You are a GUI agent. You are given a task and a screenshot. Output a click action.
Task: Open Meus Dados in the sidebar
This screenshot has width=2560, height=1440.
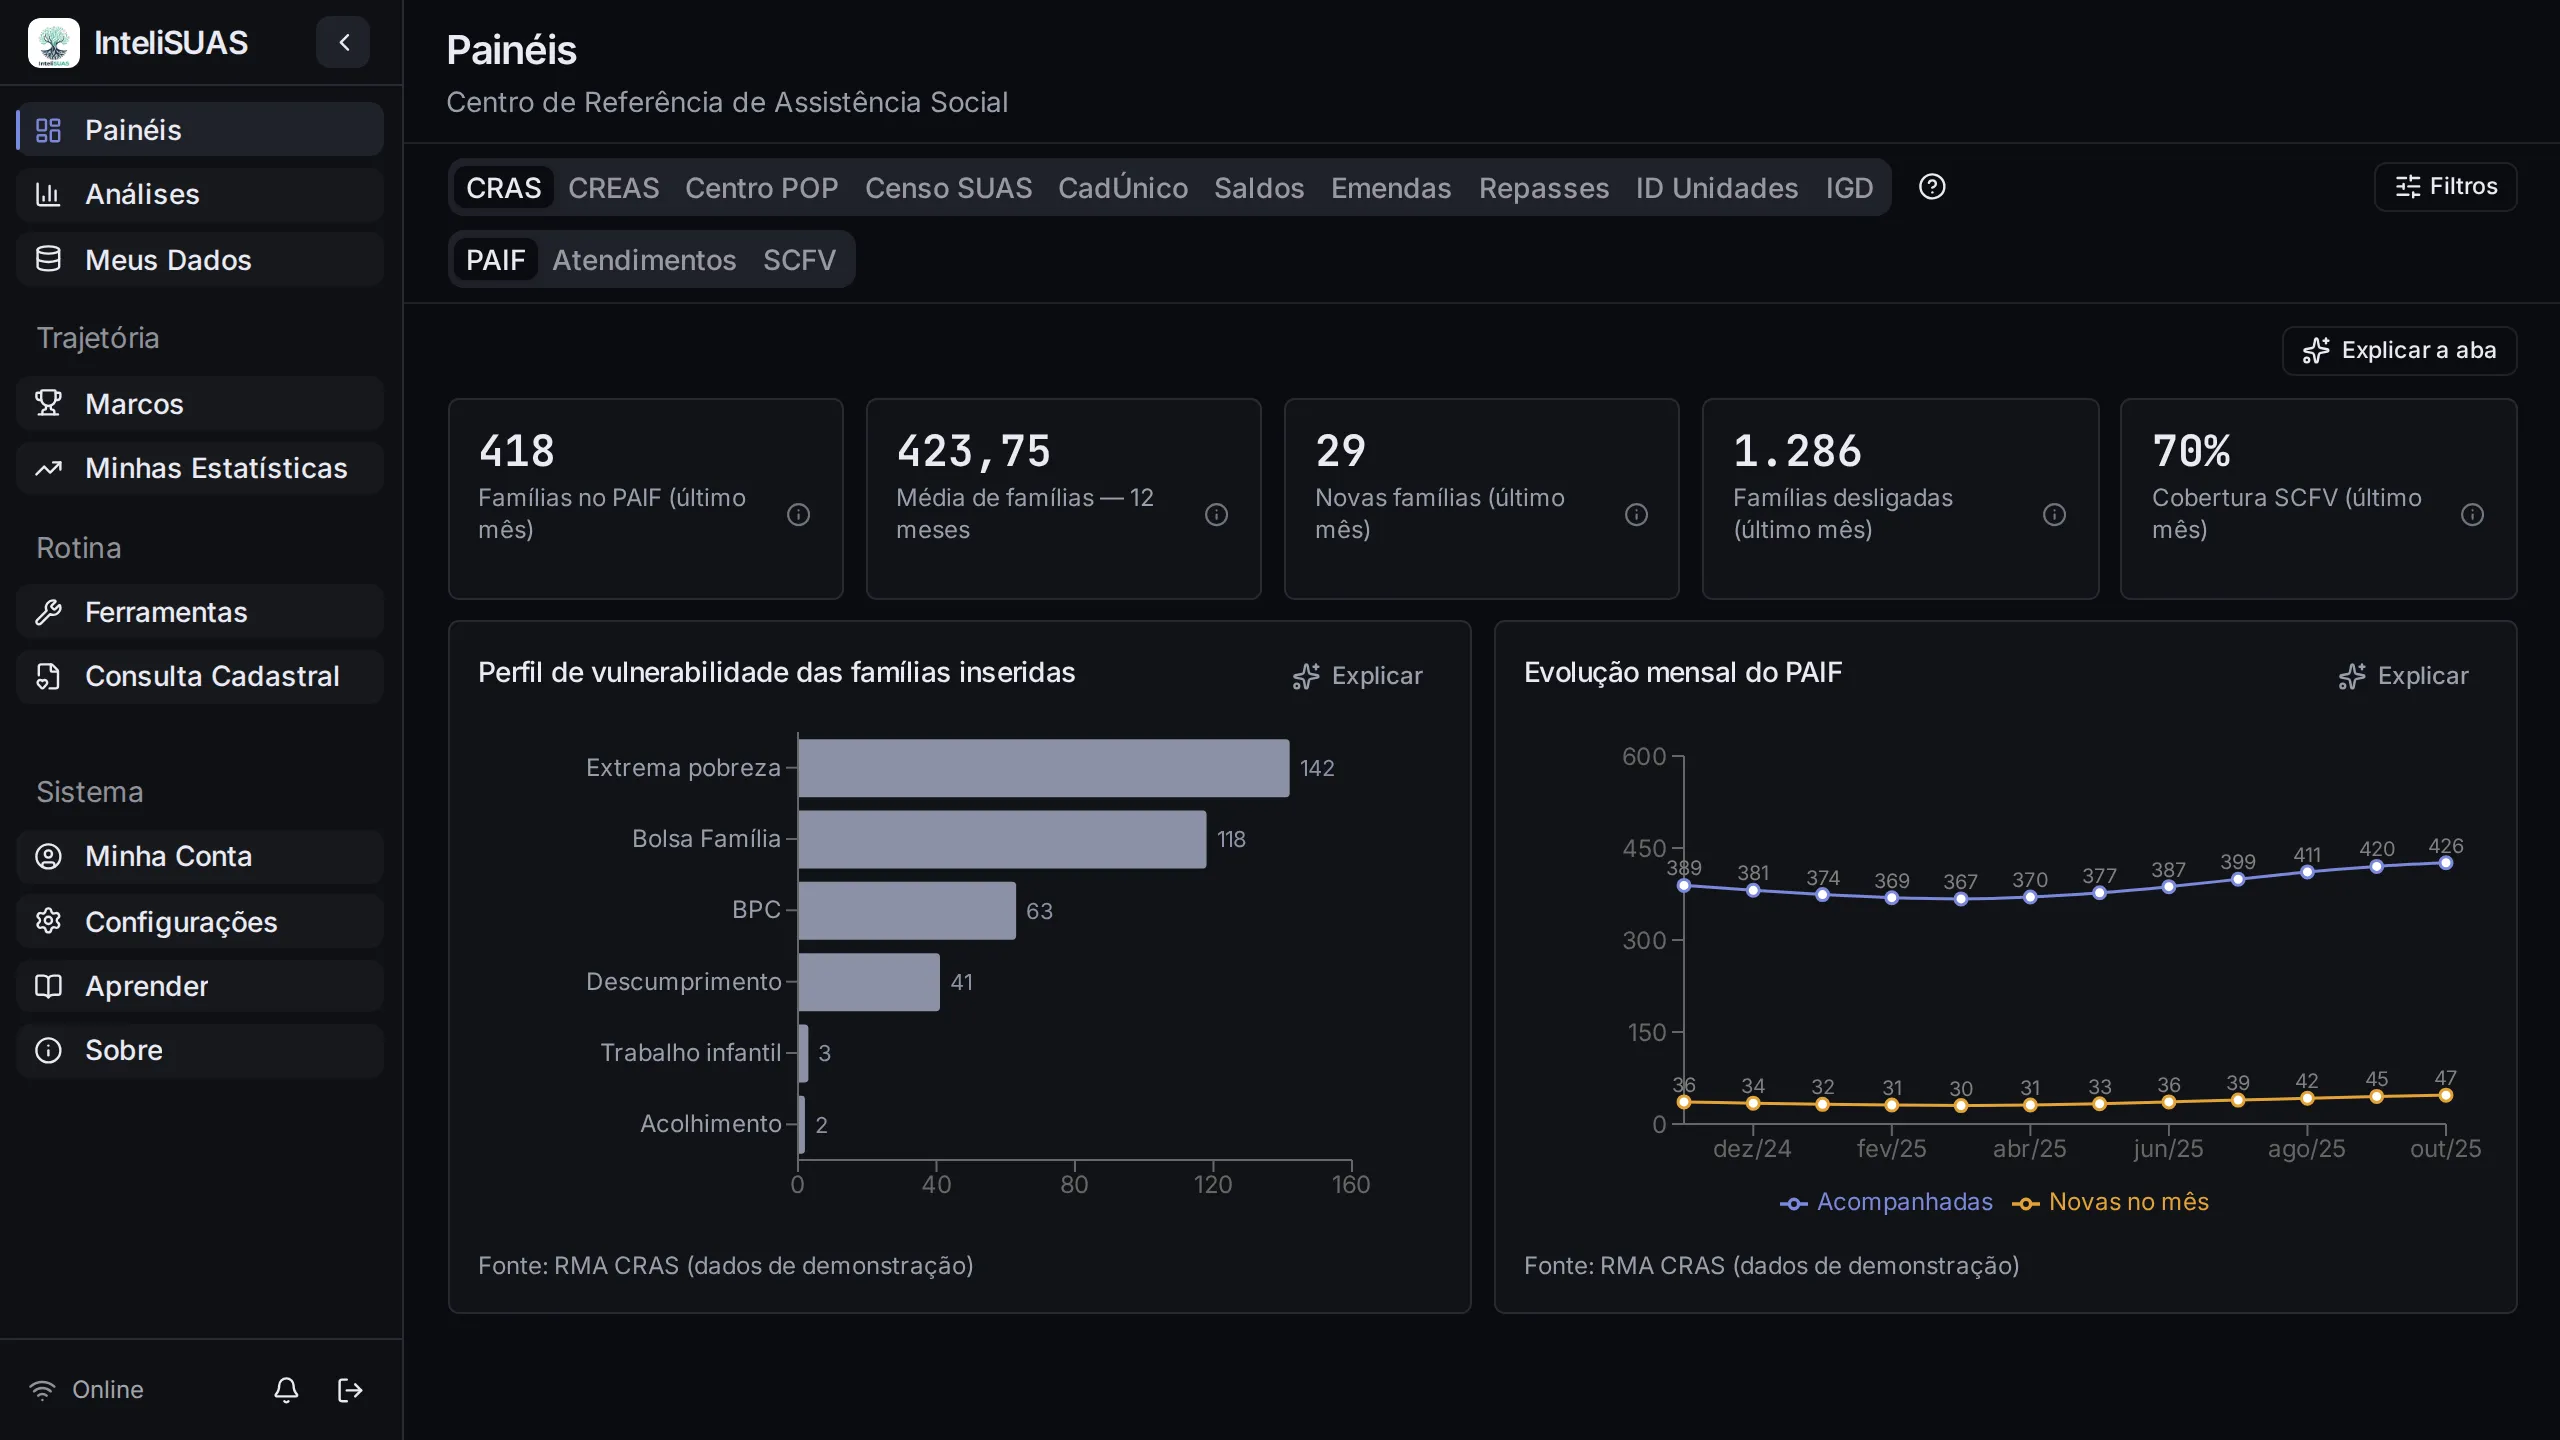(x=200, y=260)
